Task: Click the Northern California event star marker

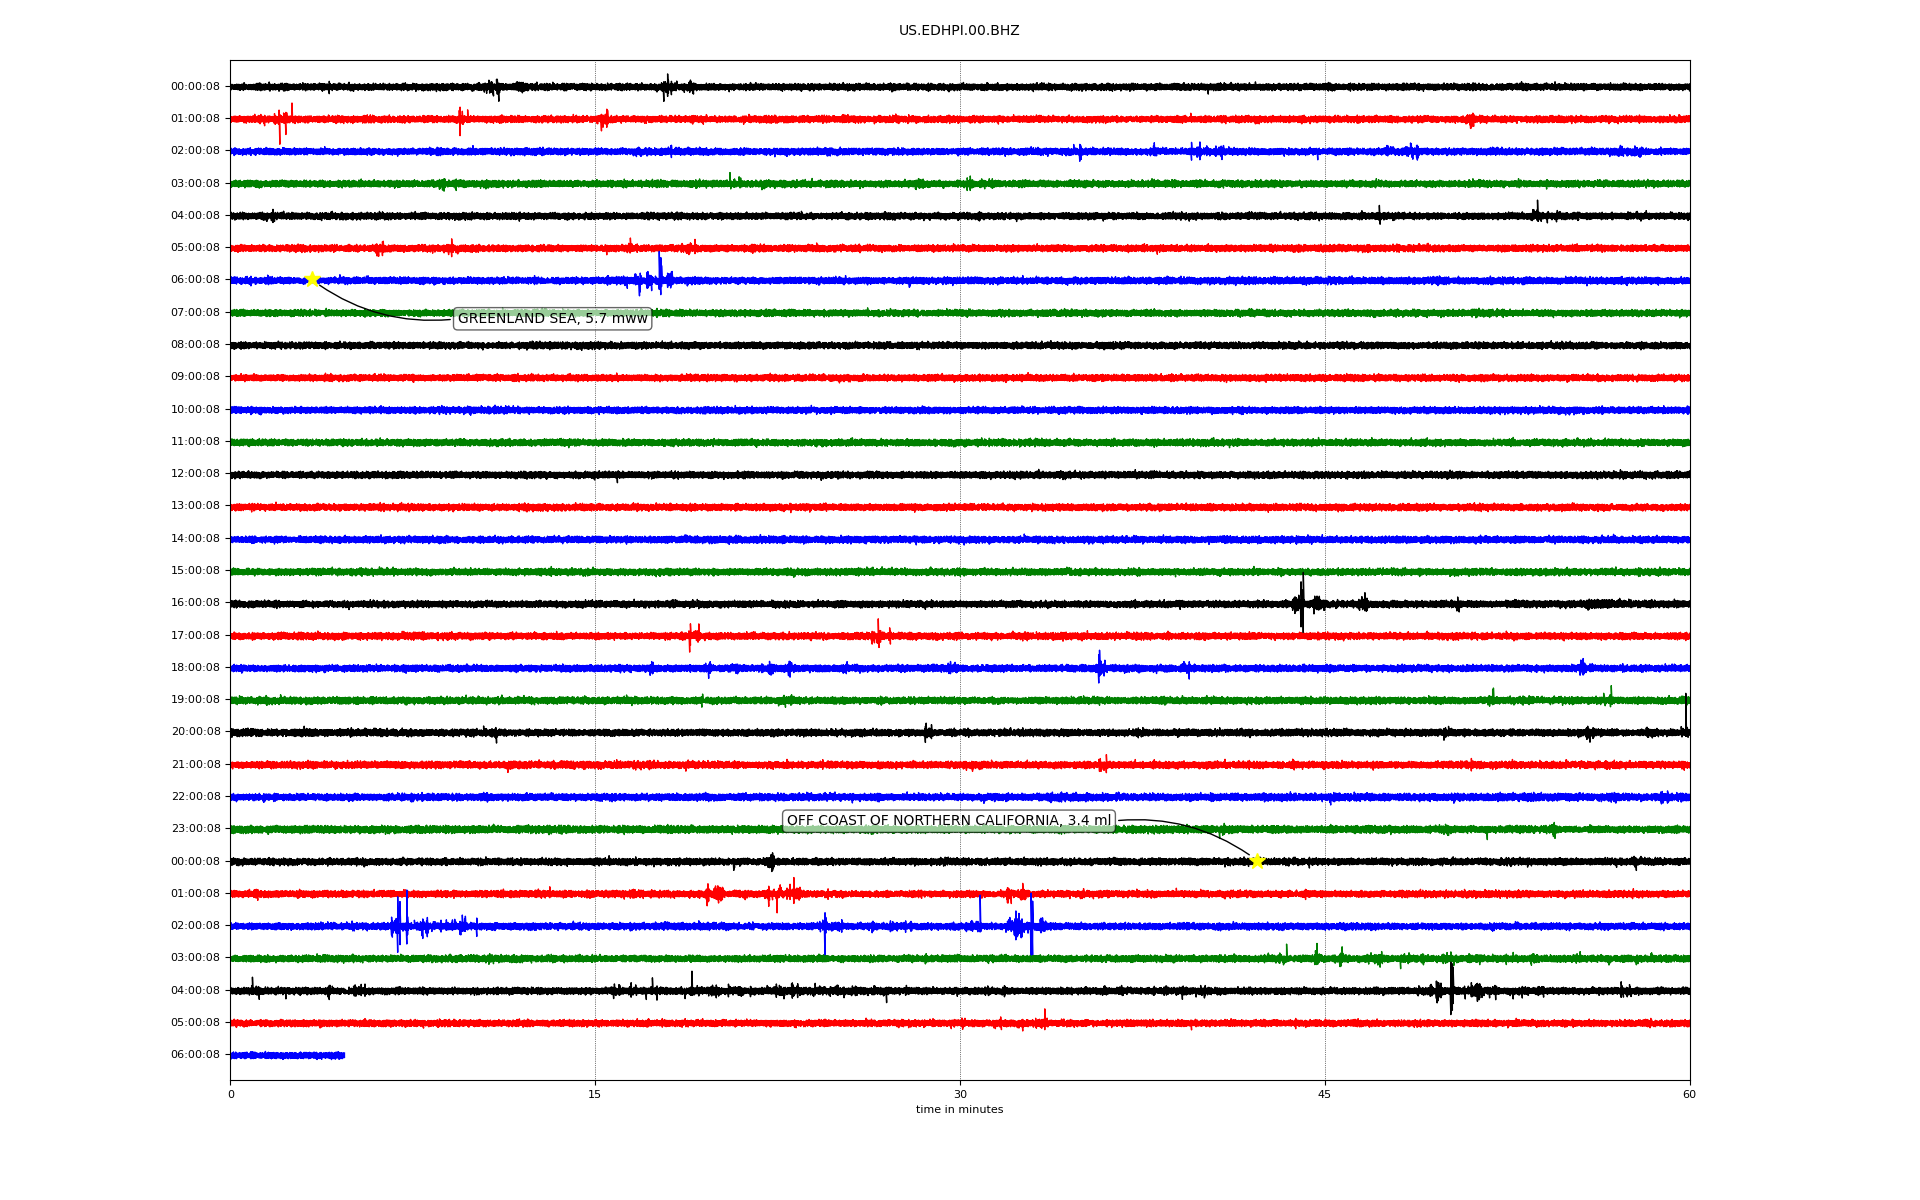Action: pos(1257,861)
